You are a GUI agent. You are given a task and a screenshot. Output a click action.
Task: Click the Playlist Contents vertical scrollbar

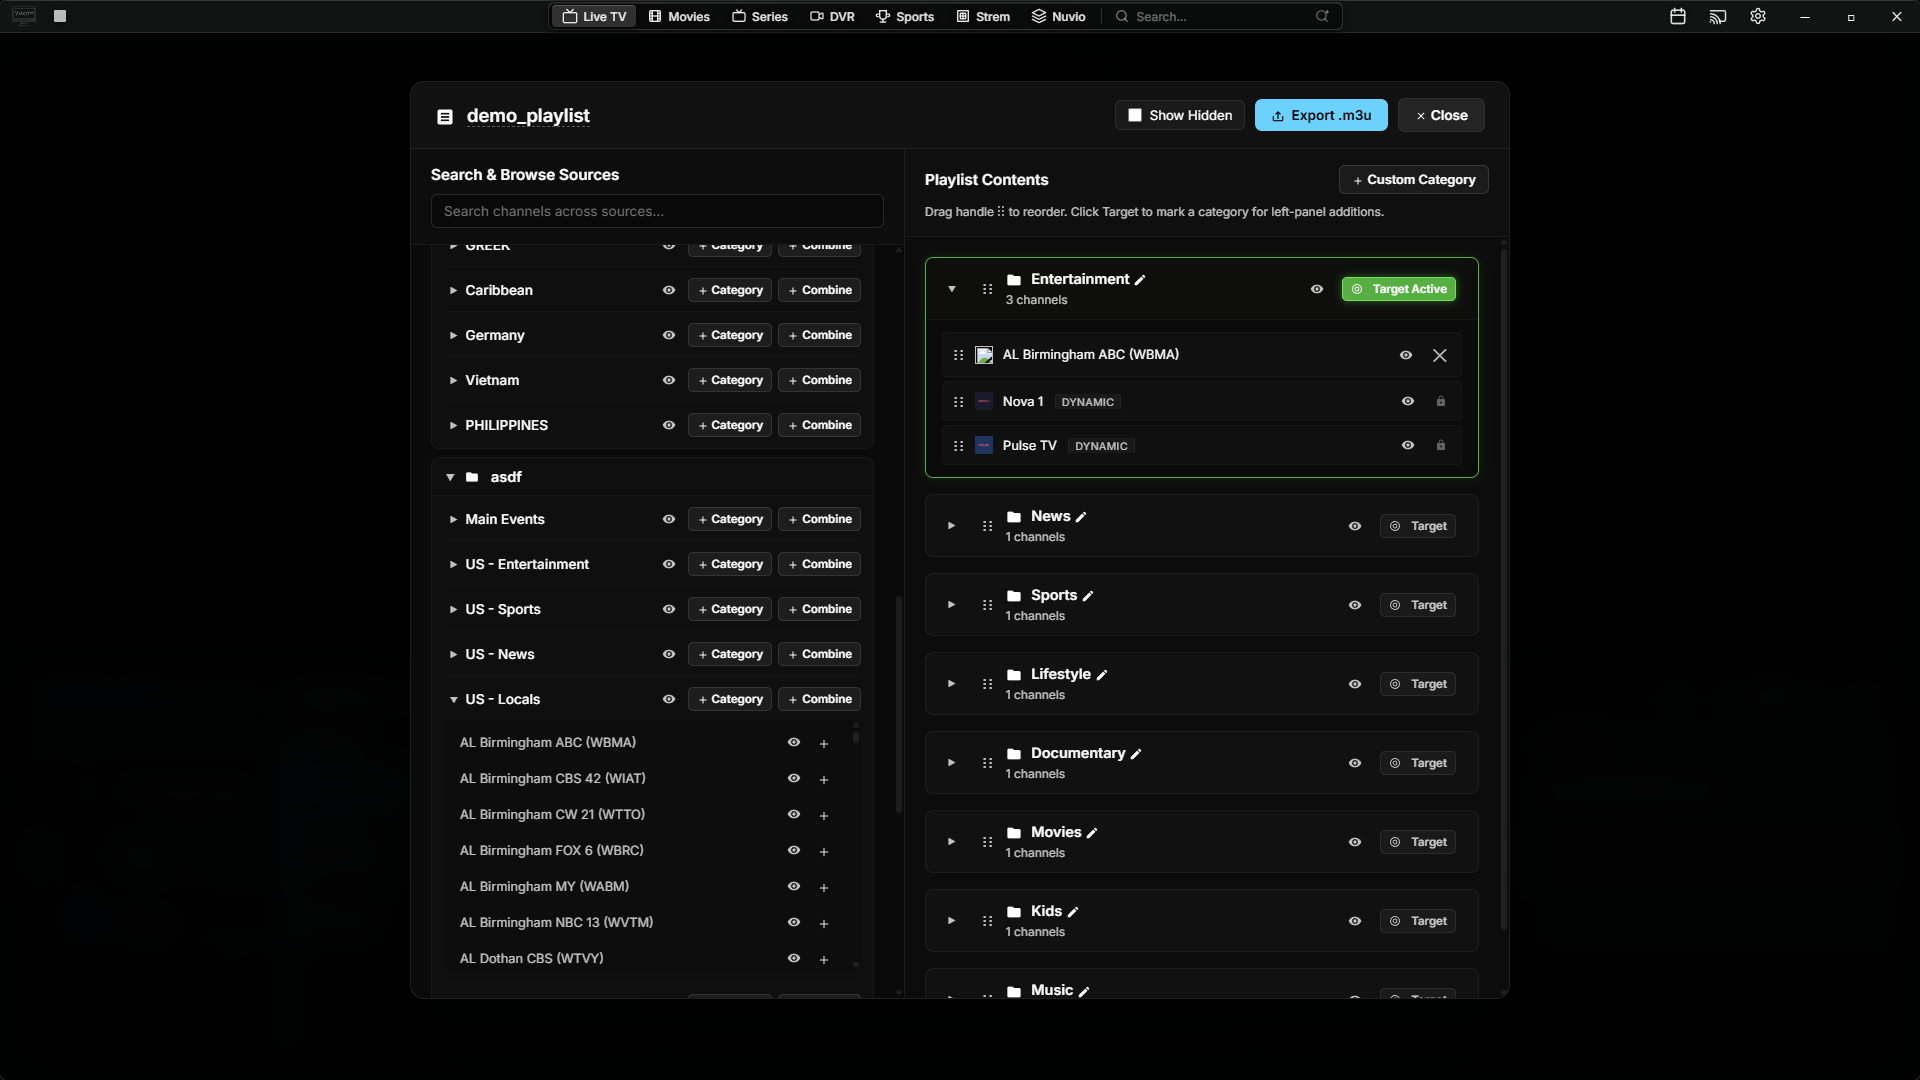(1503, 590)
